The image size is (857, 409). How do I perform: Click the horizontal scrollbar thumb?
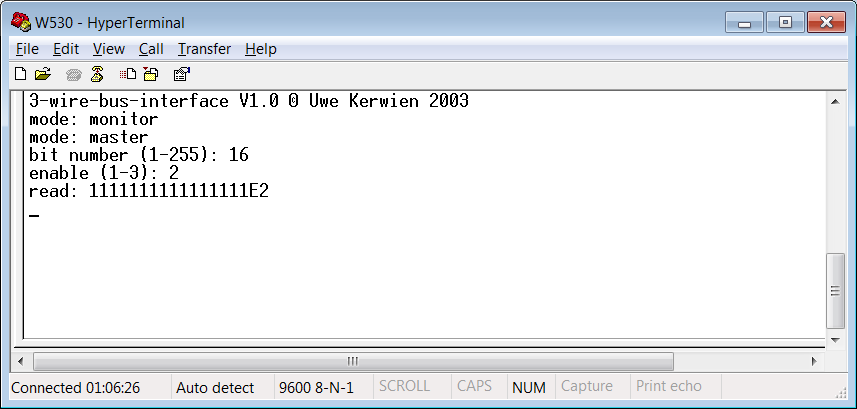[x=353, y=361]
